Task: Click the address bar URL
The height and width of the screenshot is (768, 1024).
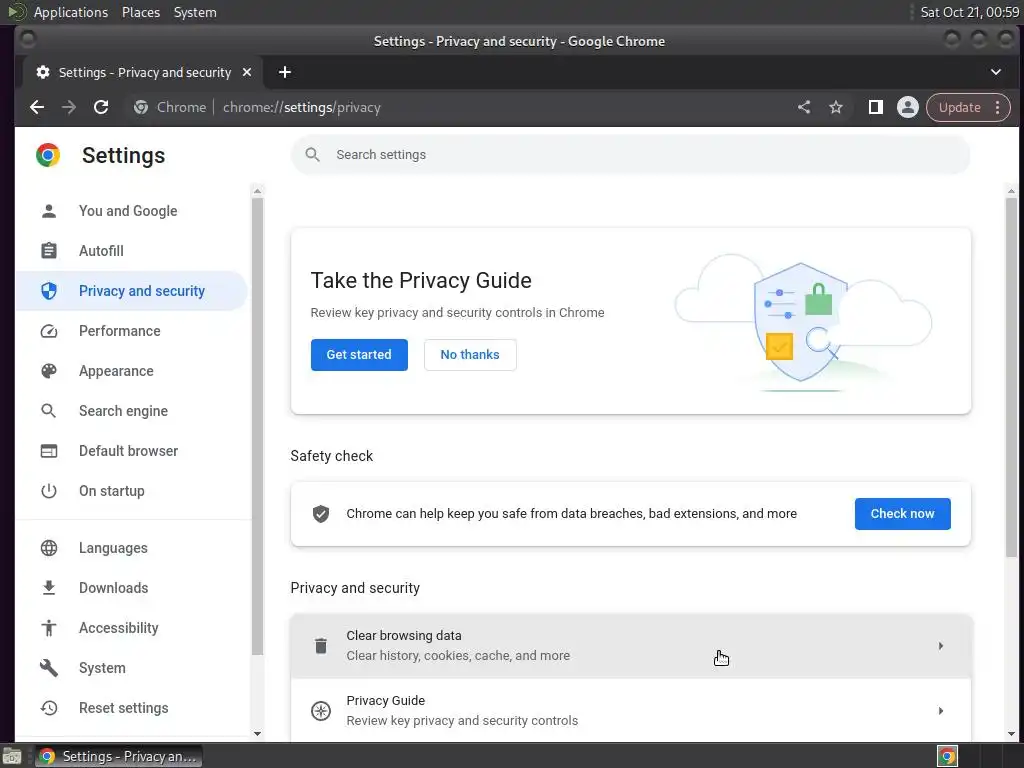Action: pyautogui.click(x=302, y=107)
